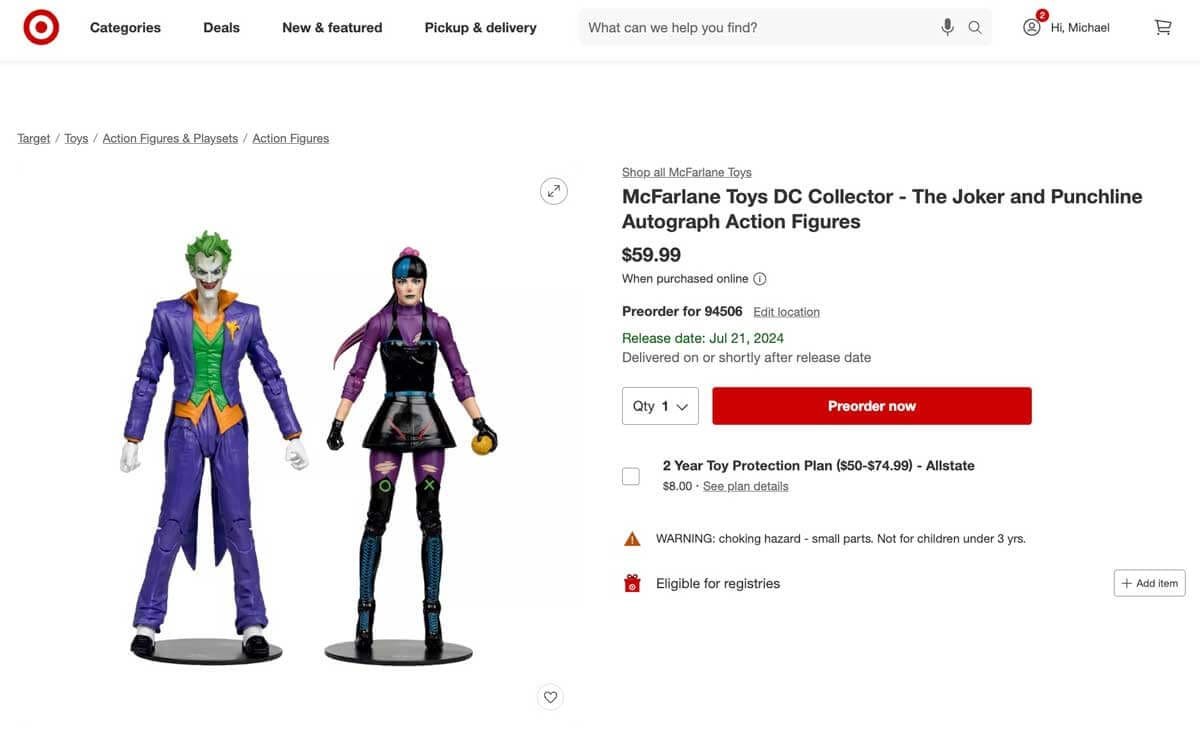This screenshot has height=730, width=1200.
Task: Open the account icon next to Hi, Michael
Action: pyautogui.click(x=1031, y=27)
